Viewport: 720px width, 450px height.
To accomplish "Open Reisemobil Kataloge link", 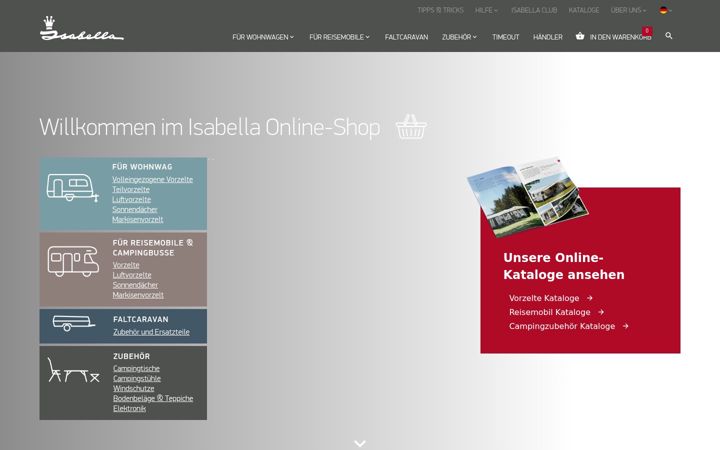I will [x=550, y=312].
